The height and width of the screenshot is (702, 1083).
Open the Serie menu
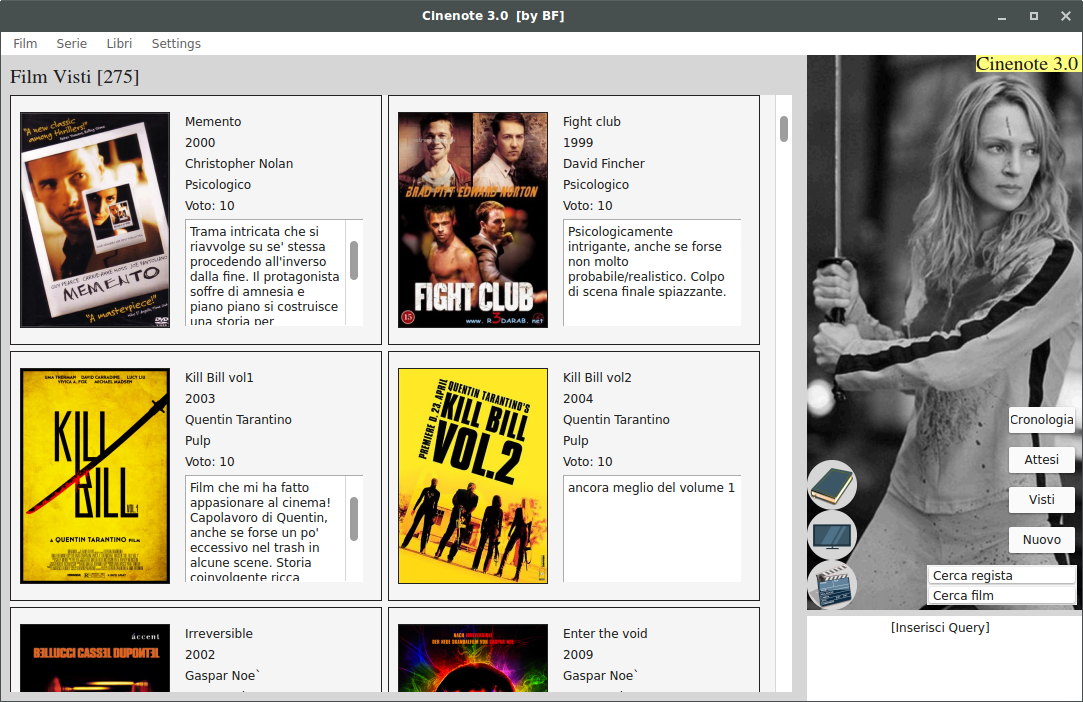(71, 44)
